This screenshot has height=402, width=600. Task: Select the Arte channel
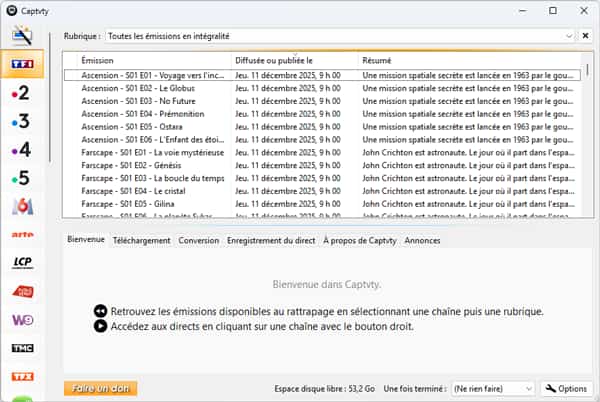pyautogui.click(x=23, y=234)
